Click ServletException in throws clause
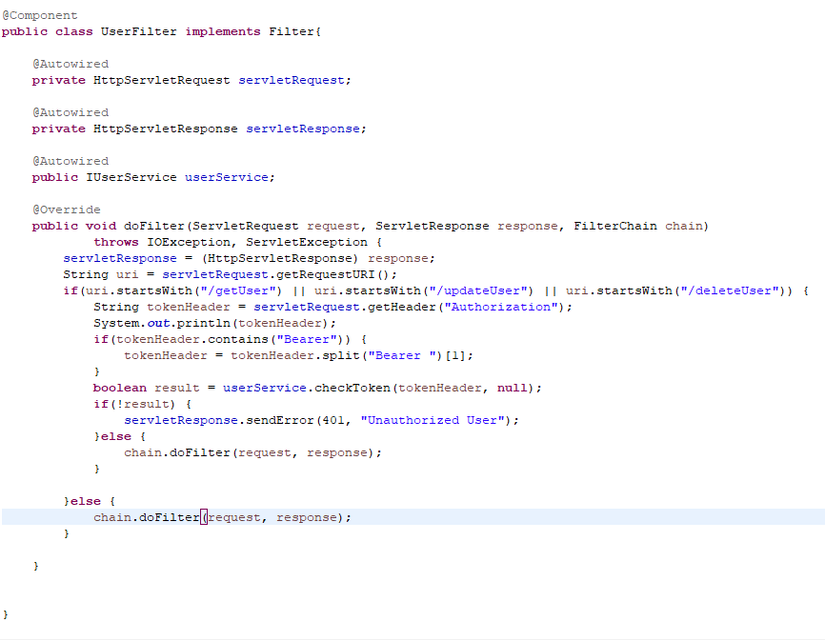 [306, 242]
